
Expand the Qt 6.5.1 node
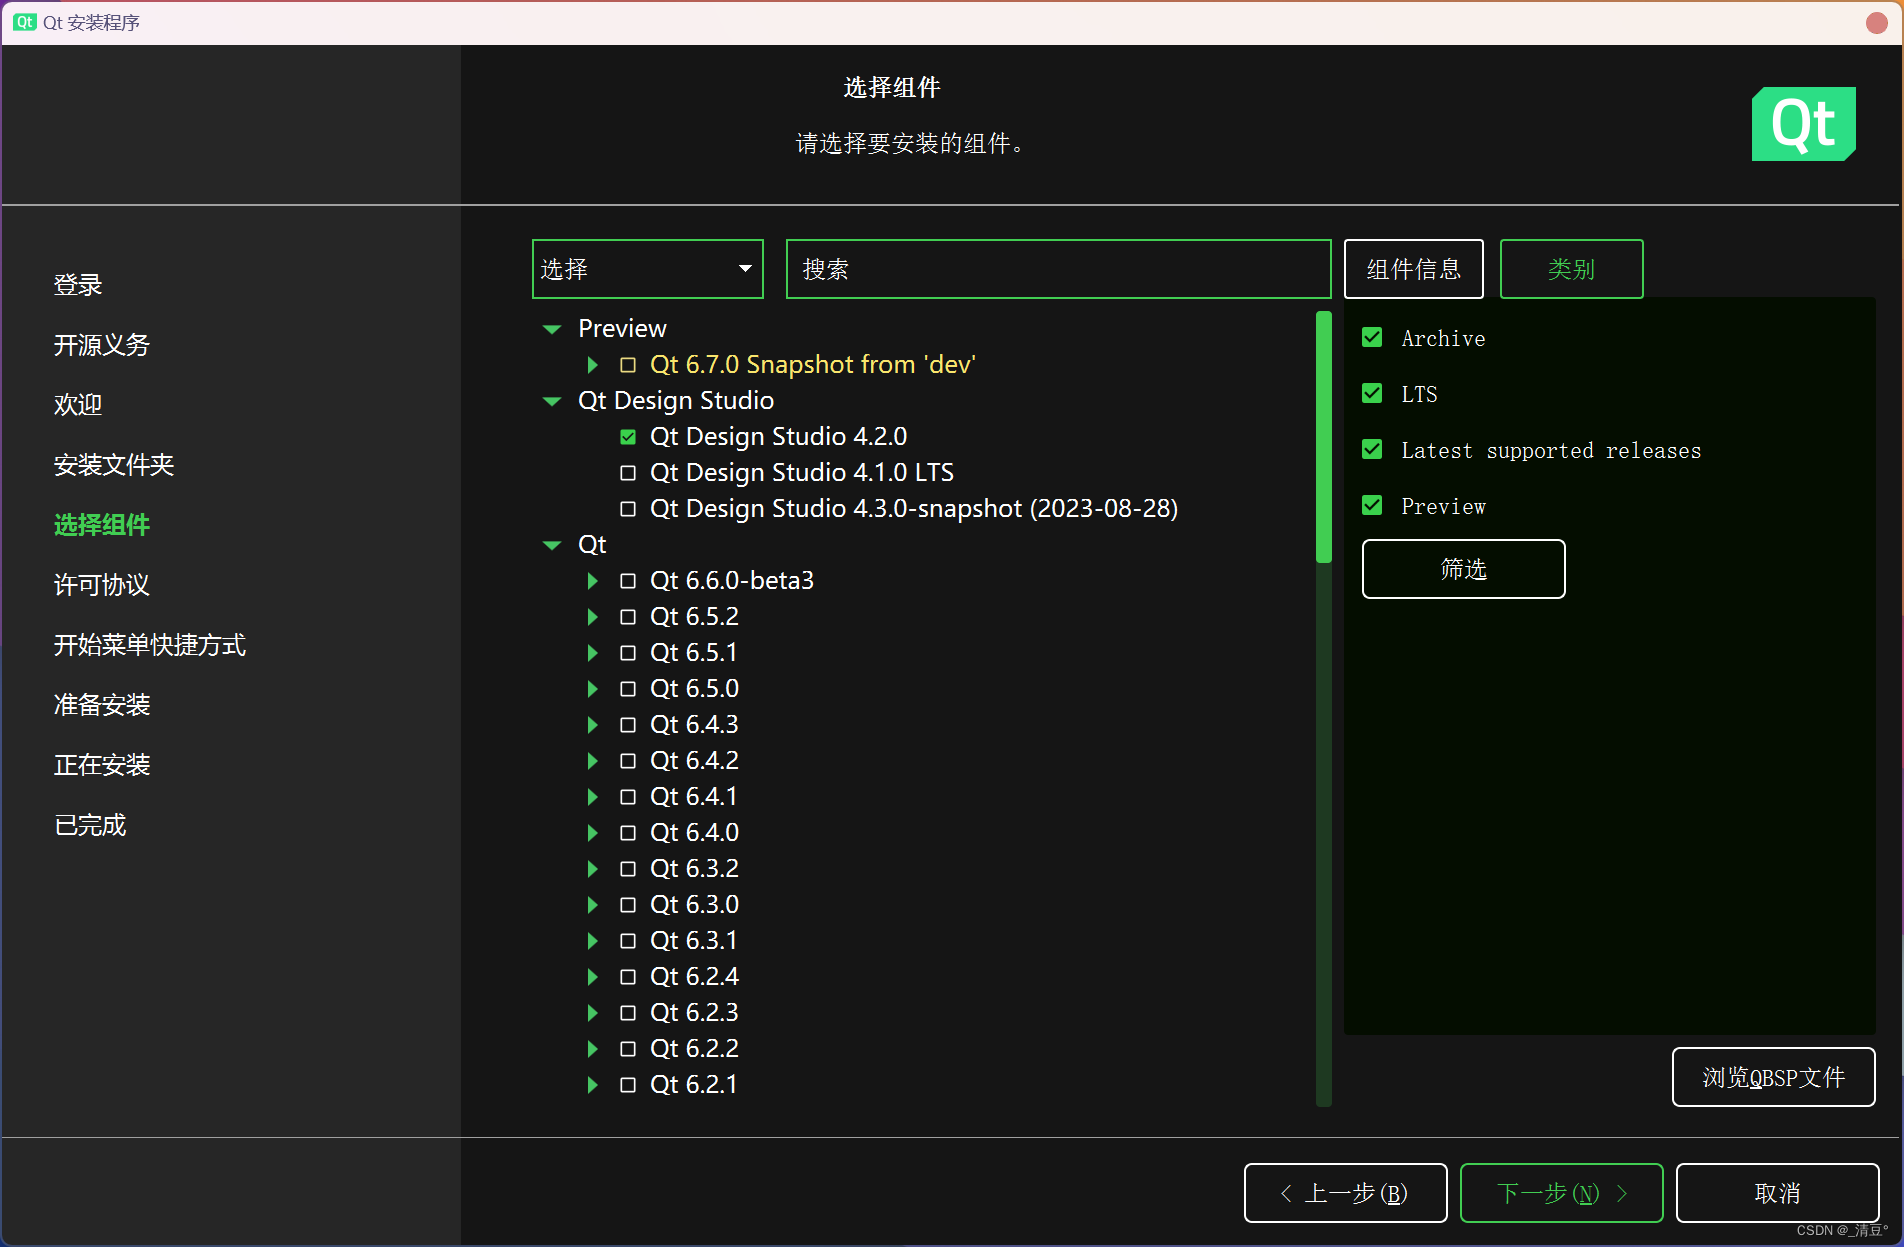click(592, 653)
